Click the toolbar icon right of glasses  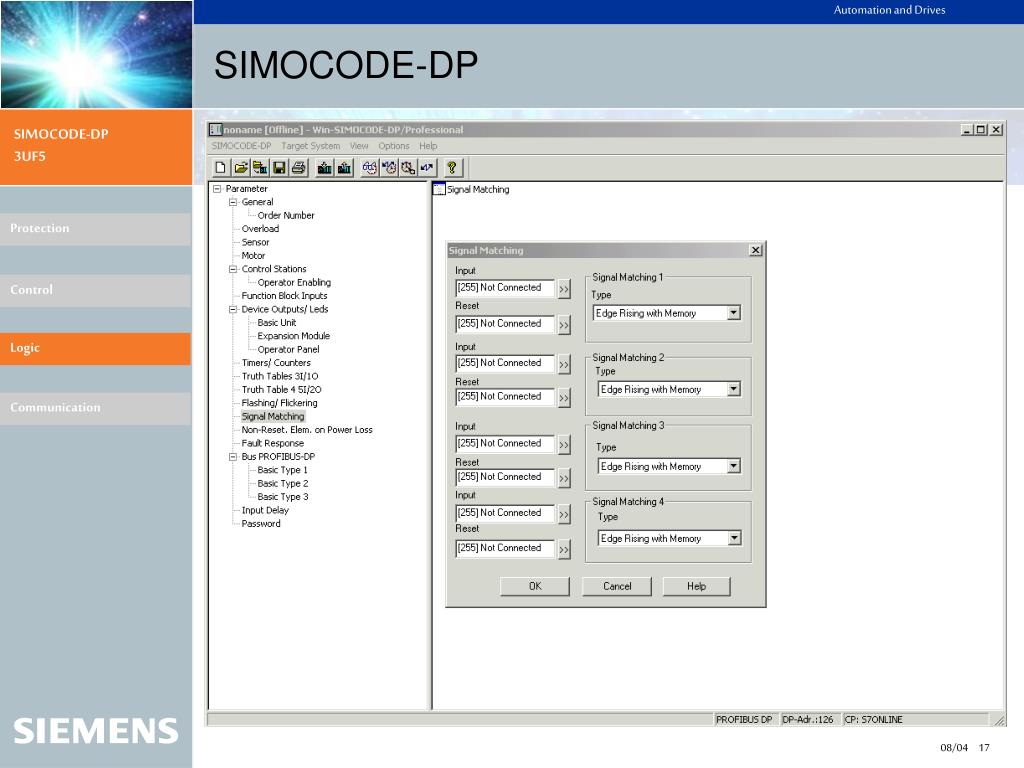(x=389, y=168)
